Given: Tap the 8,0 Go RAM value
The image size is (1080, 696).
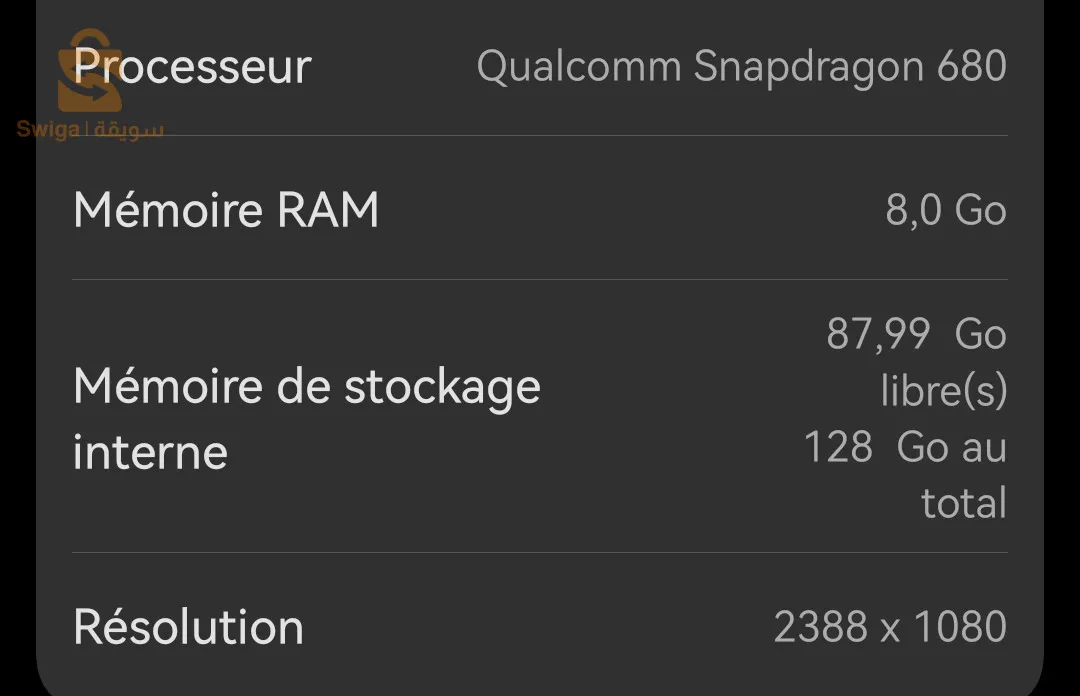Looking at the screenshot, I should point(945,211).
